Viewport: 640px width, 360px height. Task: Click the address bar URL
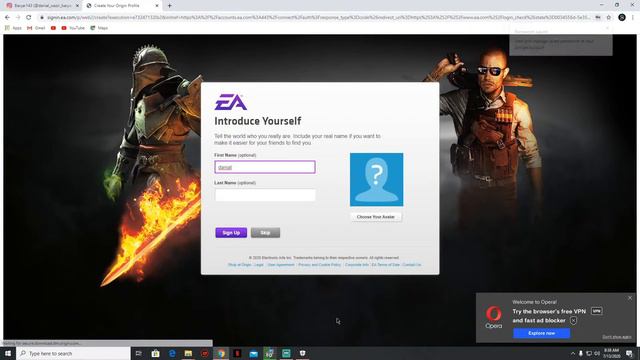coord(318,18)
